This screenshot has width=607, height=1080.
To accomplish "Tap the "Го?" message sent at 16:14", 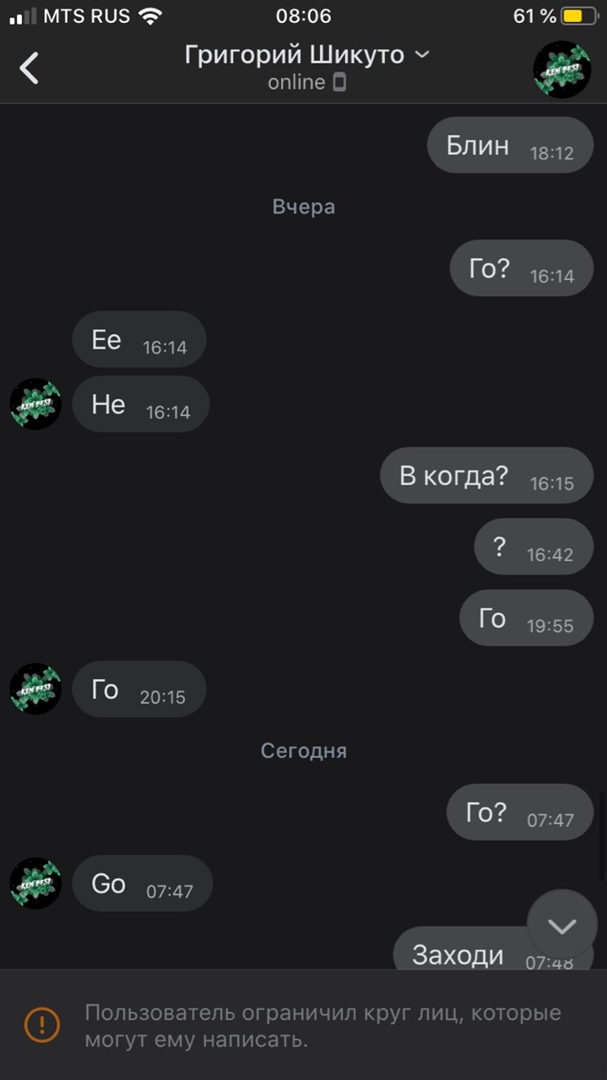I will pyautogui.click(x=522, y=268).
